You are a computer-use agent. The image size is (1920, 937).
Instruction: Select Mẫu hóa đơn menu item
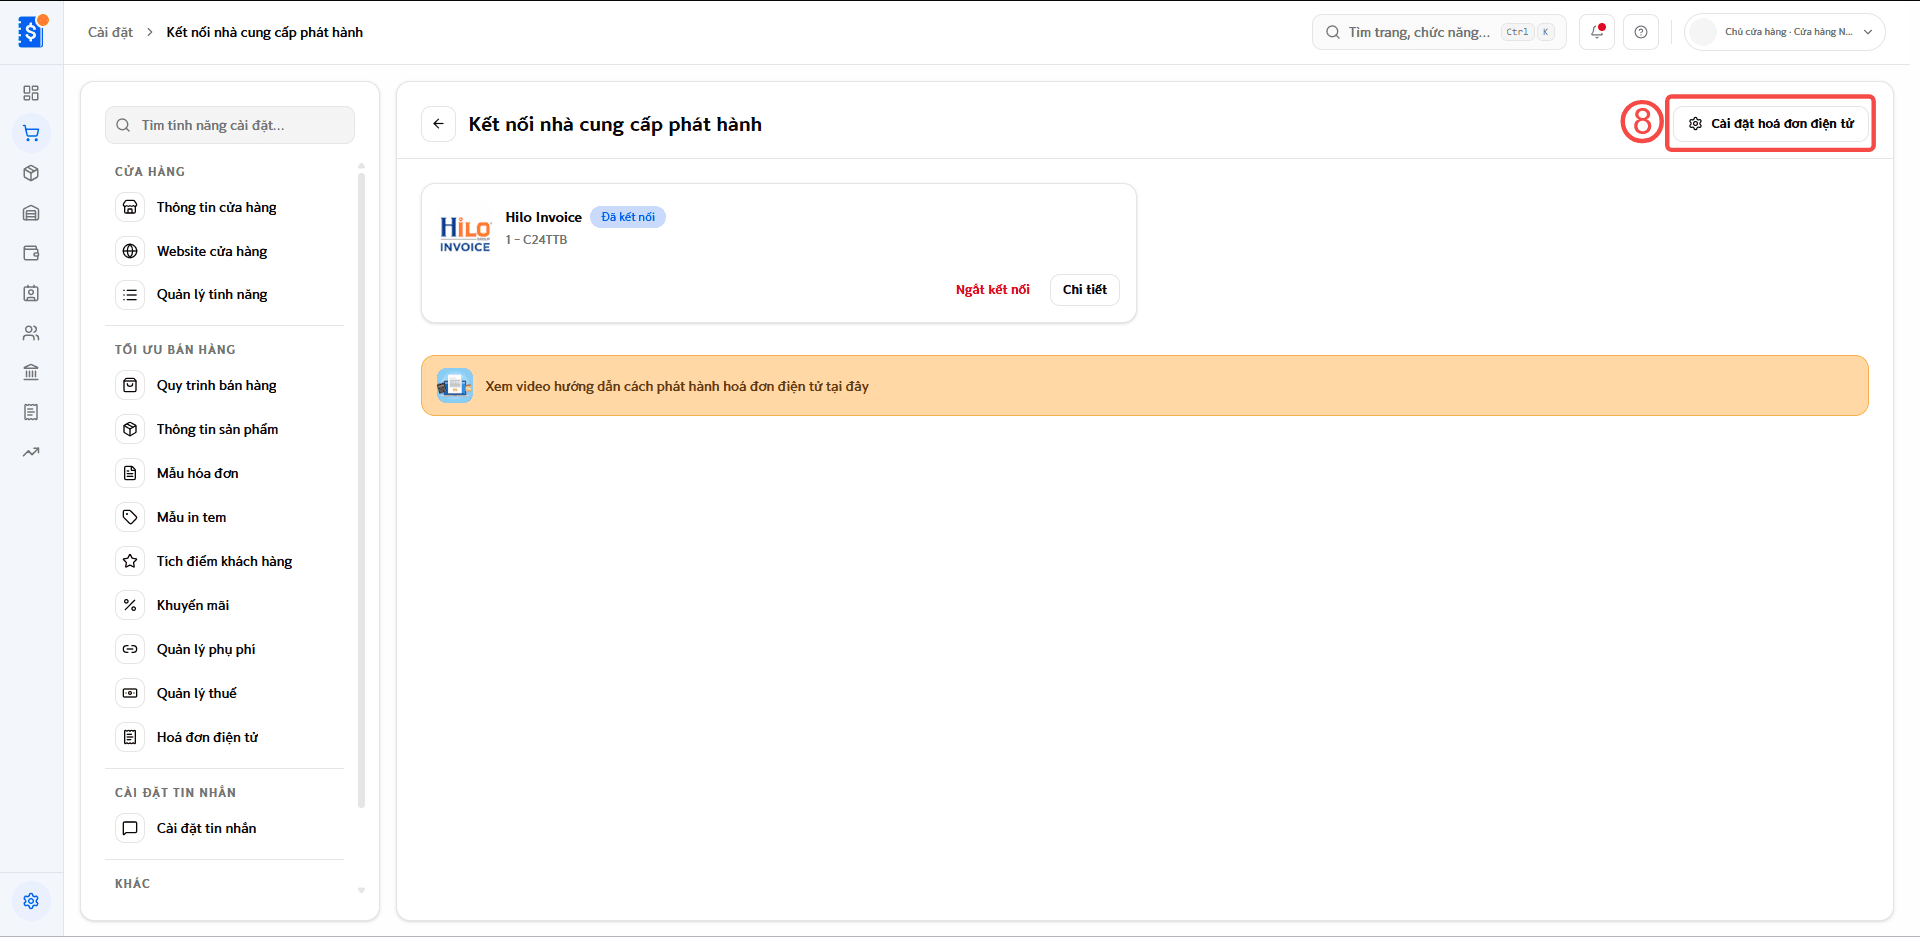tap(229, 473)
